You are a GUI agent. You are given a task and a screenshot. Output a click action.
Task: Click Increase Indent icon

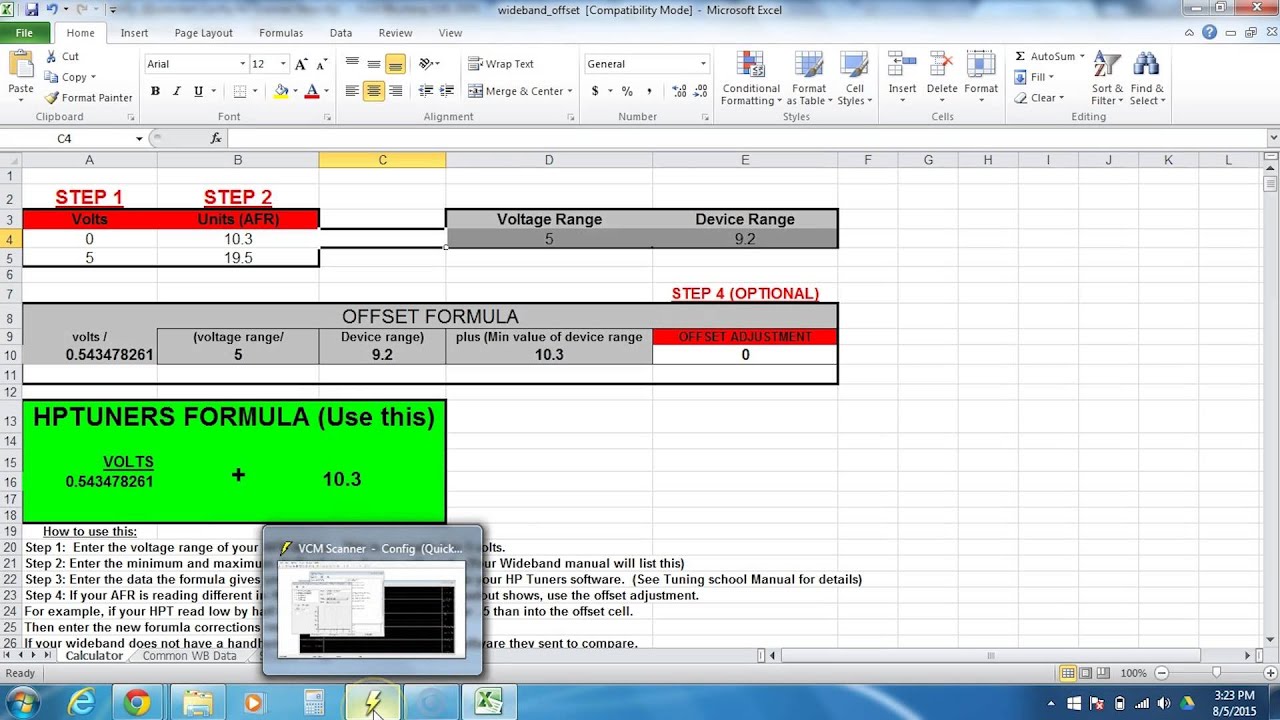click(x=448, y=91)
